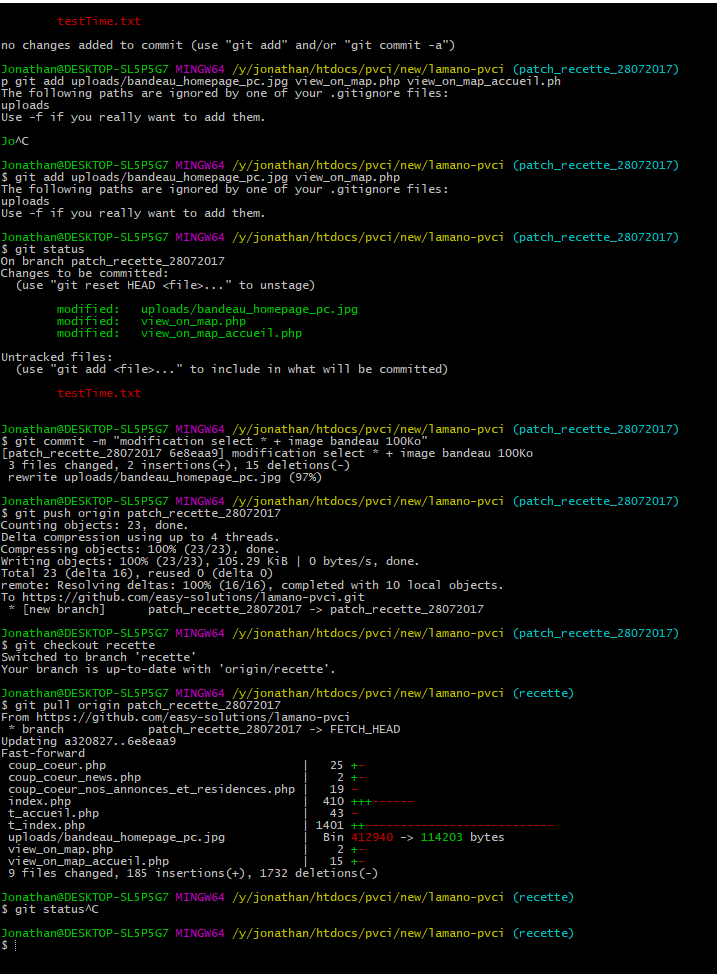Image resolution: width=717 pixels, height=974 pixels.
Task: Click t_accueil.php in the changed files
Action: click(53, 813)
